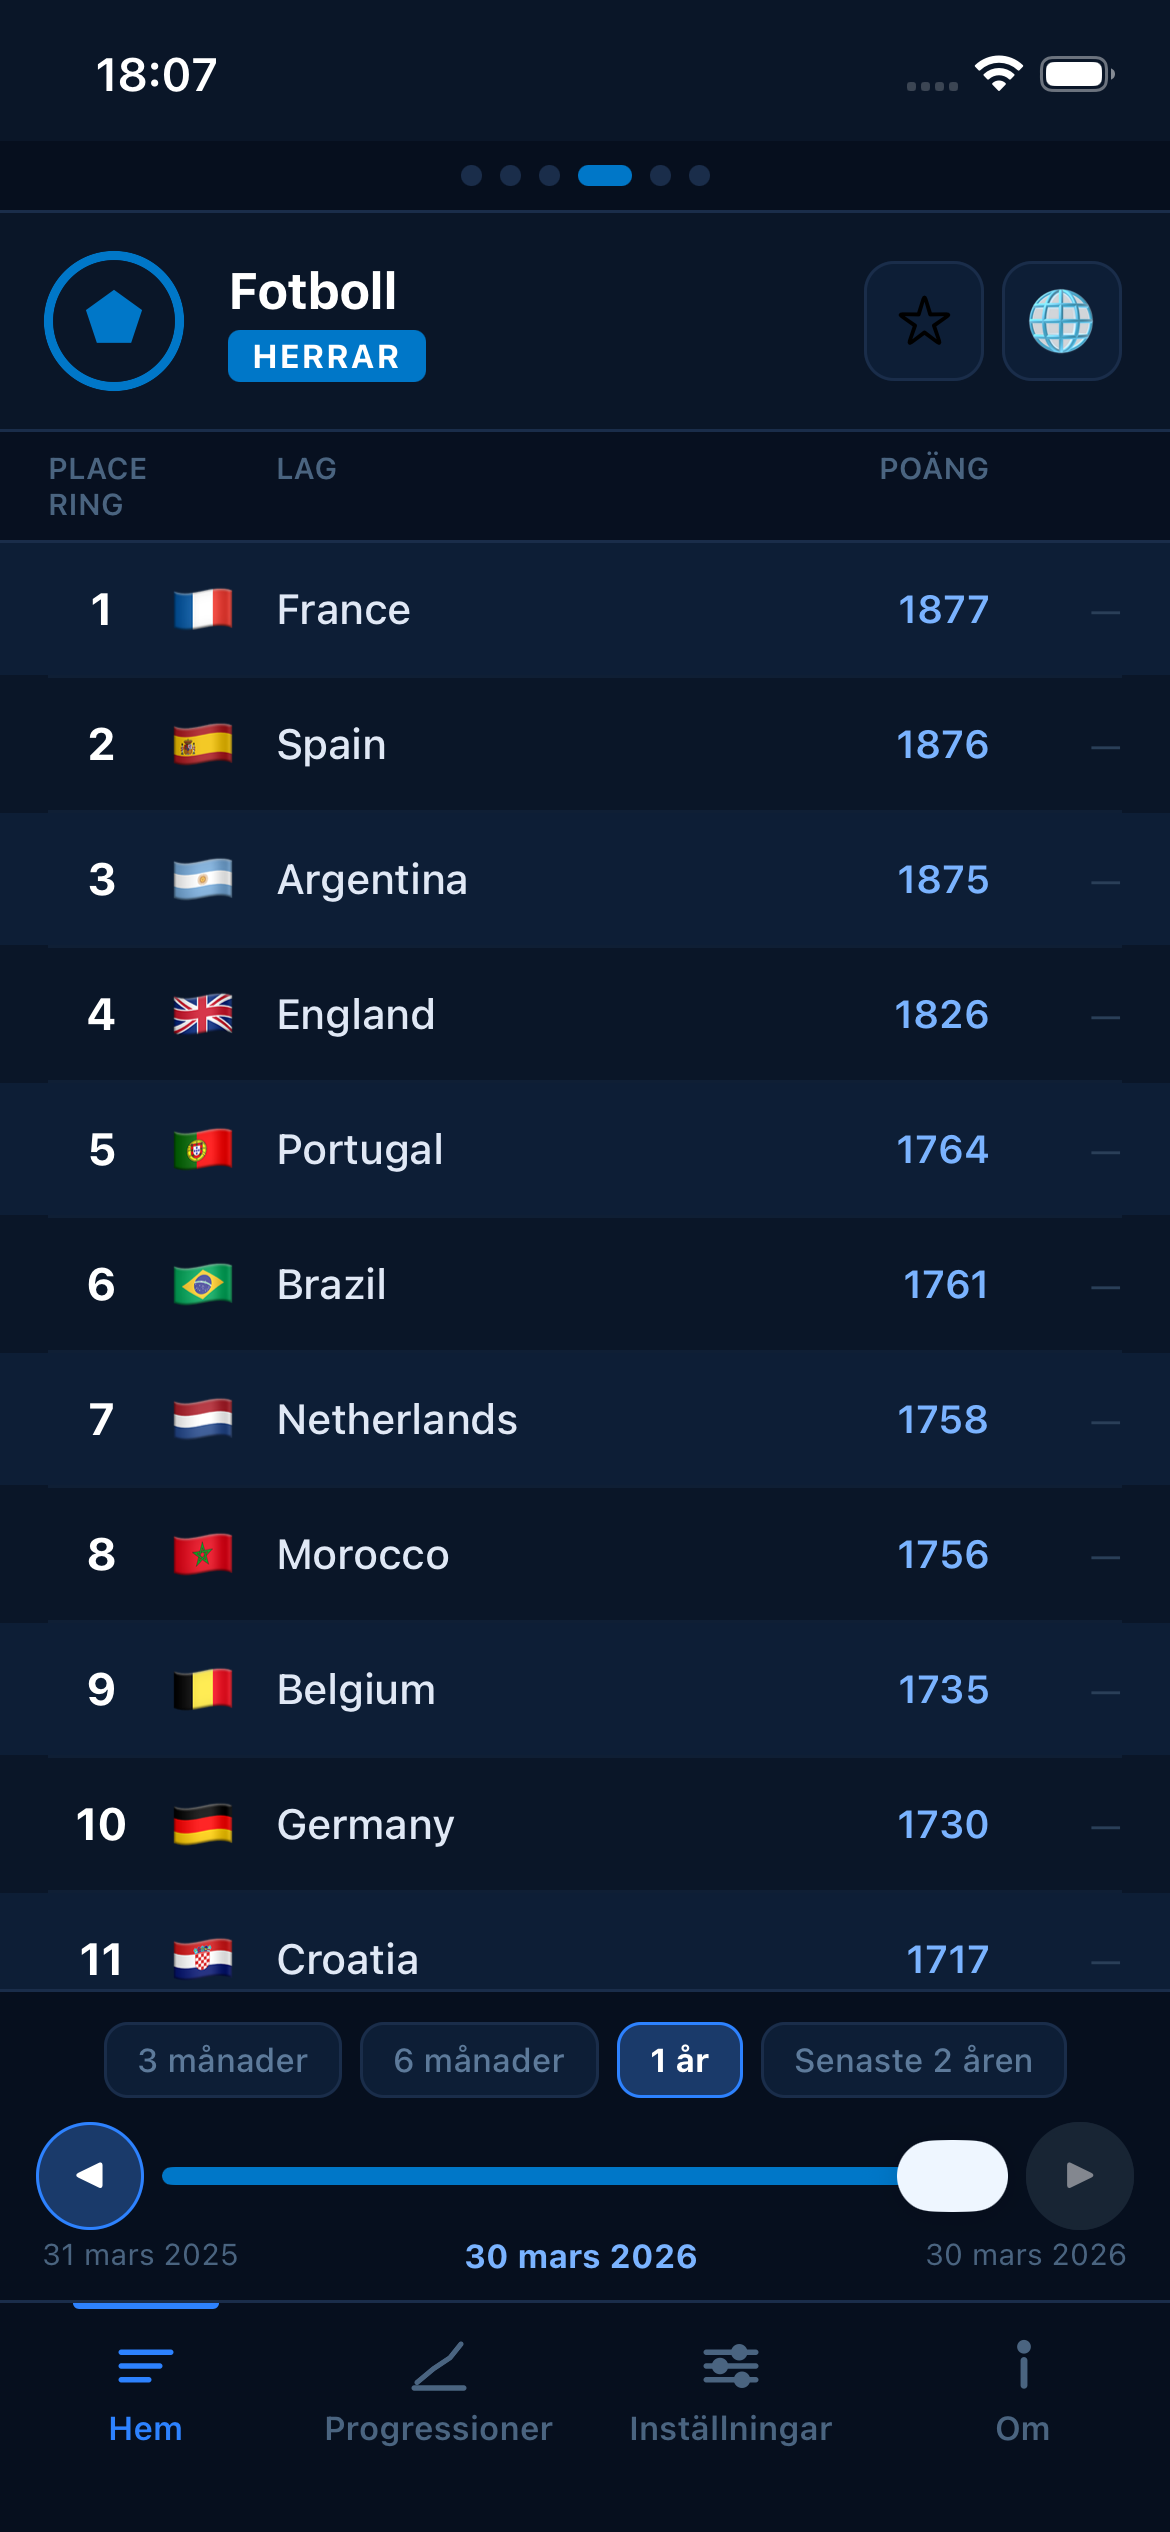This screenshot has height=2532, width=1170.
Task: Open sorting by the LAG column header
Action: (306, 468)
